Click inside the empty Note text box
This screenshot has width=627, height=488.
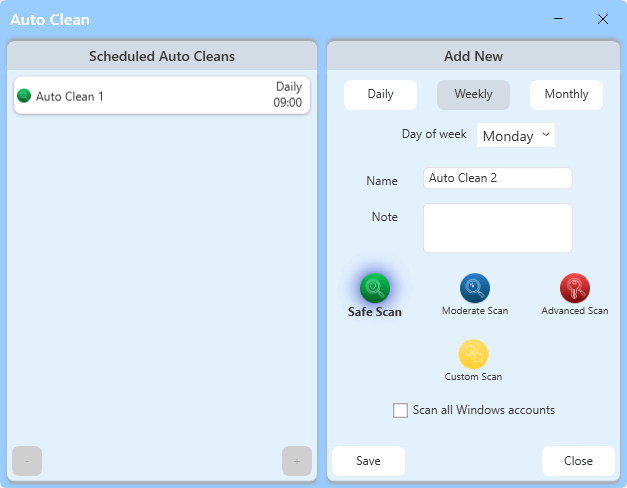pos(497,228)
